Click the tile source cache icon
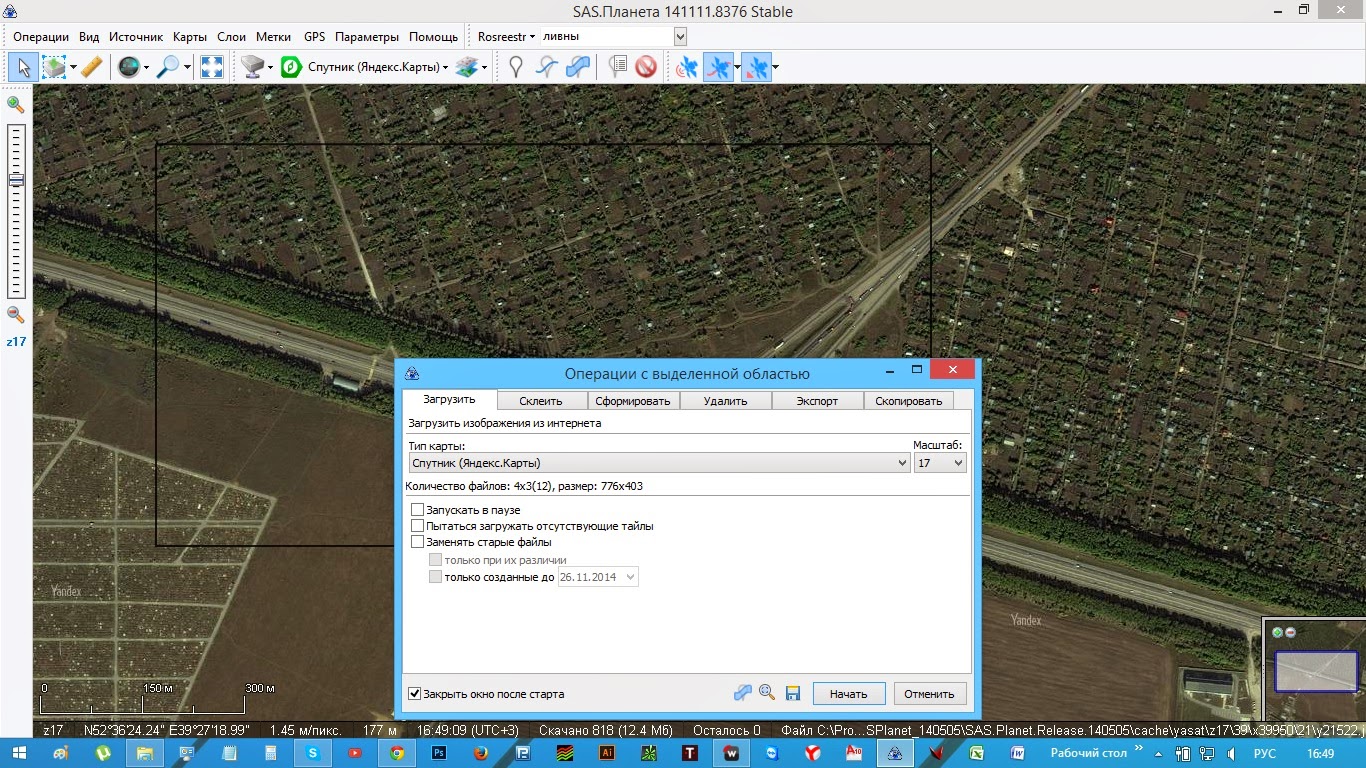 (x=252, y=67)
